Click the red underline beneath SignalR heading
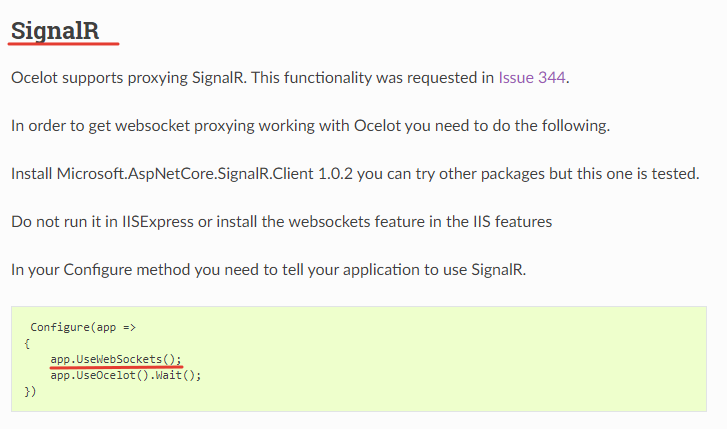Screen dimensions: 727x429 click(x=64, y=44)
